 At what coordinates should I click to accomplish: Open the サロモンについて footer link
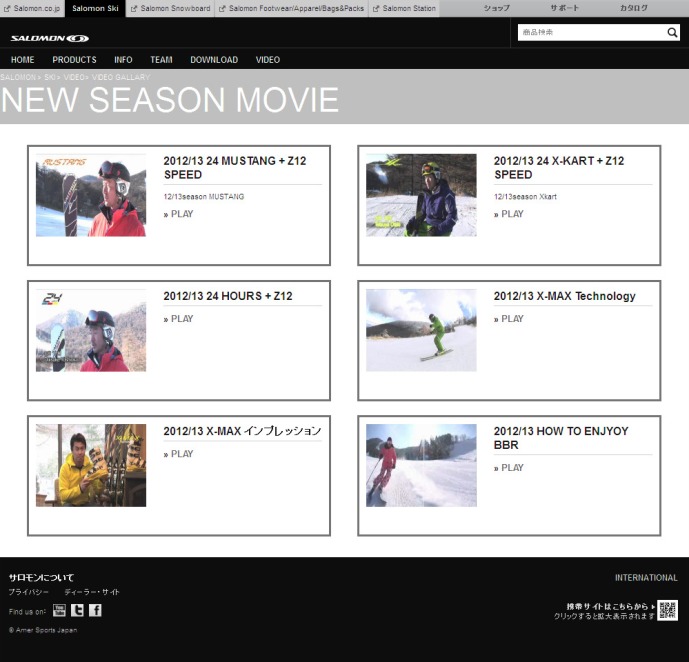(41, 578)
